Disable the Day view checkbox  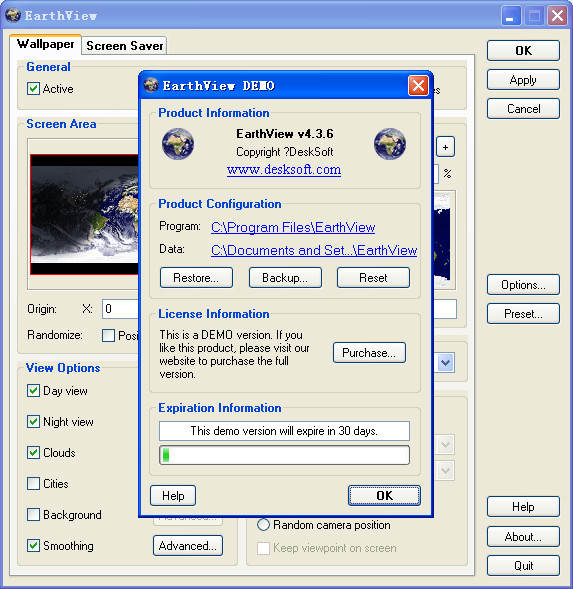tap(33, 391)
